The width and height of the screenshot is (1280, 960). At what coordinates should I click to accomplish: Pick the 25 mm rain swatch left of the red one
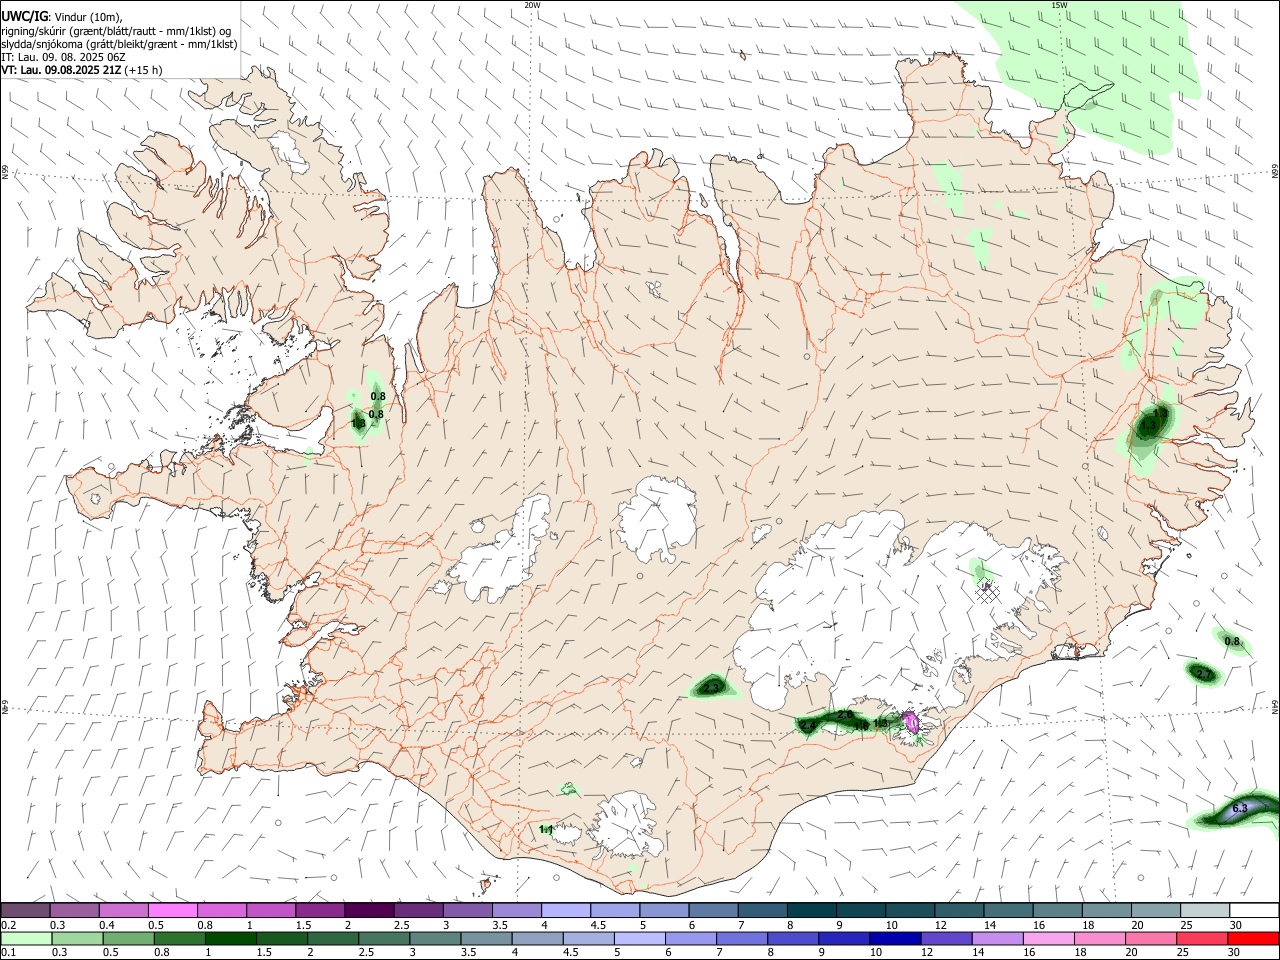click(x=1202, y=938)
